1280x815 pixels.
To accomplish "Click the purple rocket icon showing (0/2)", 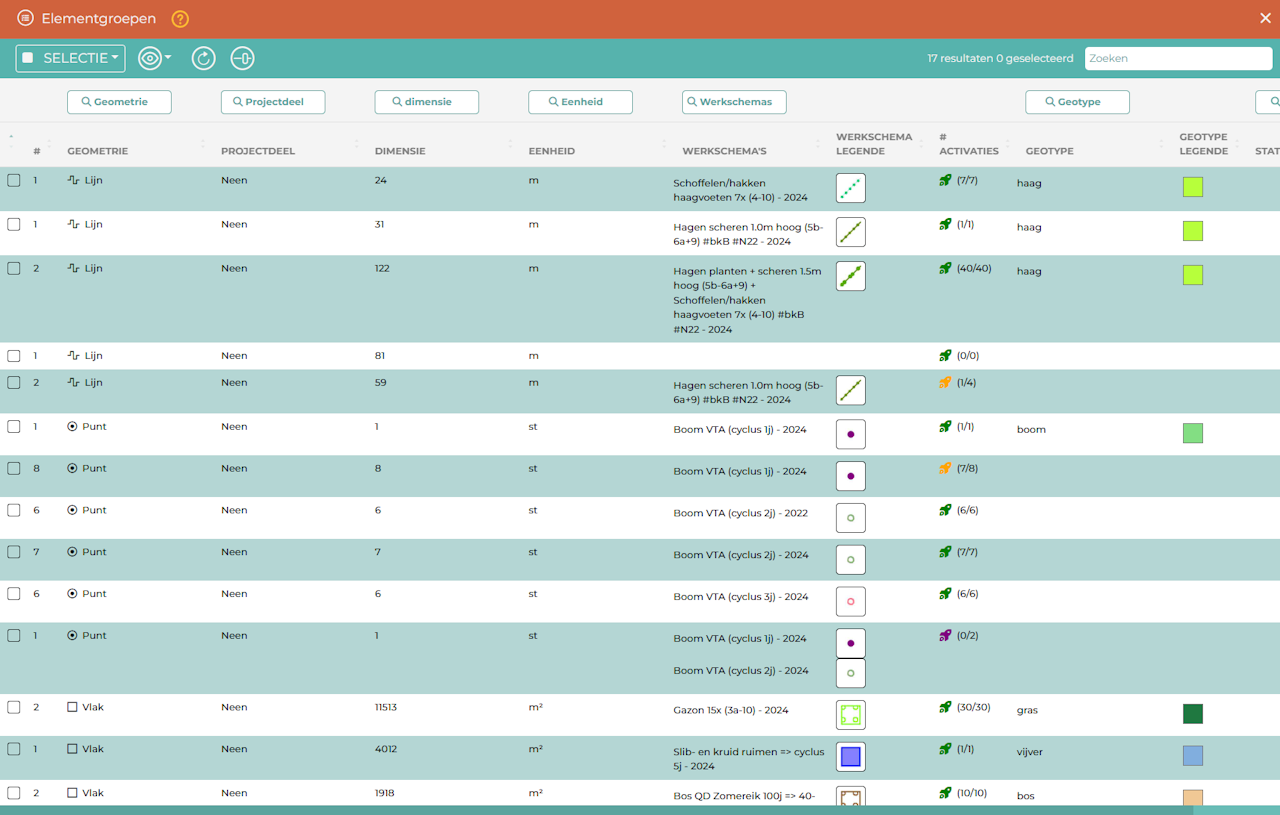I will click(x=945, y=636).
